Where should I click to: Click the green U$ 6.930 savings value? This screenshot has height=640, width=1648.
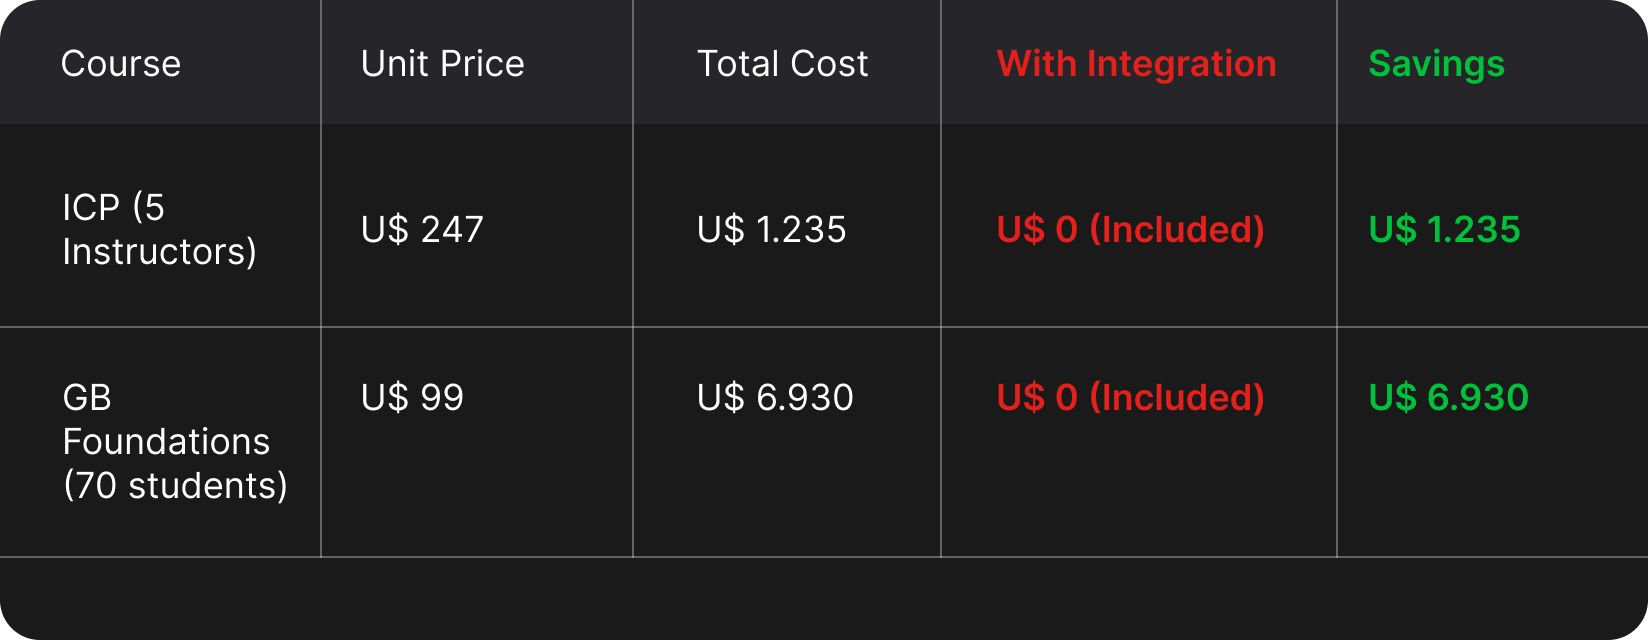click(1448, 398)
